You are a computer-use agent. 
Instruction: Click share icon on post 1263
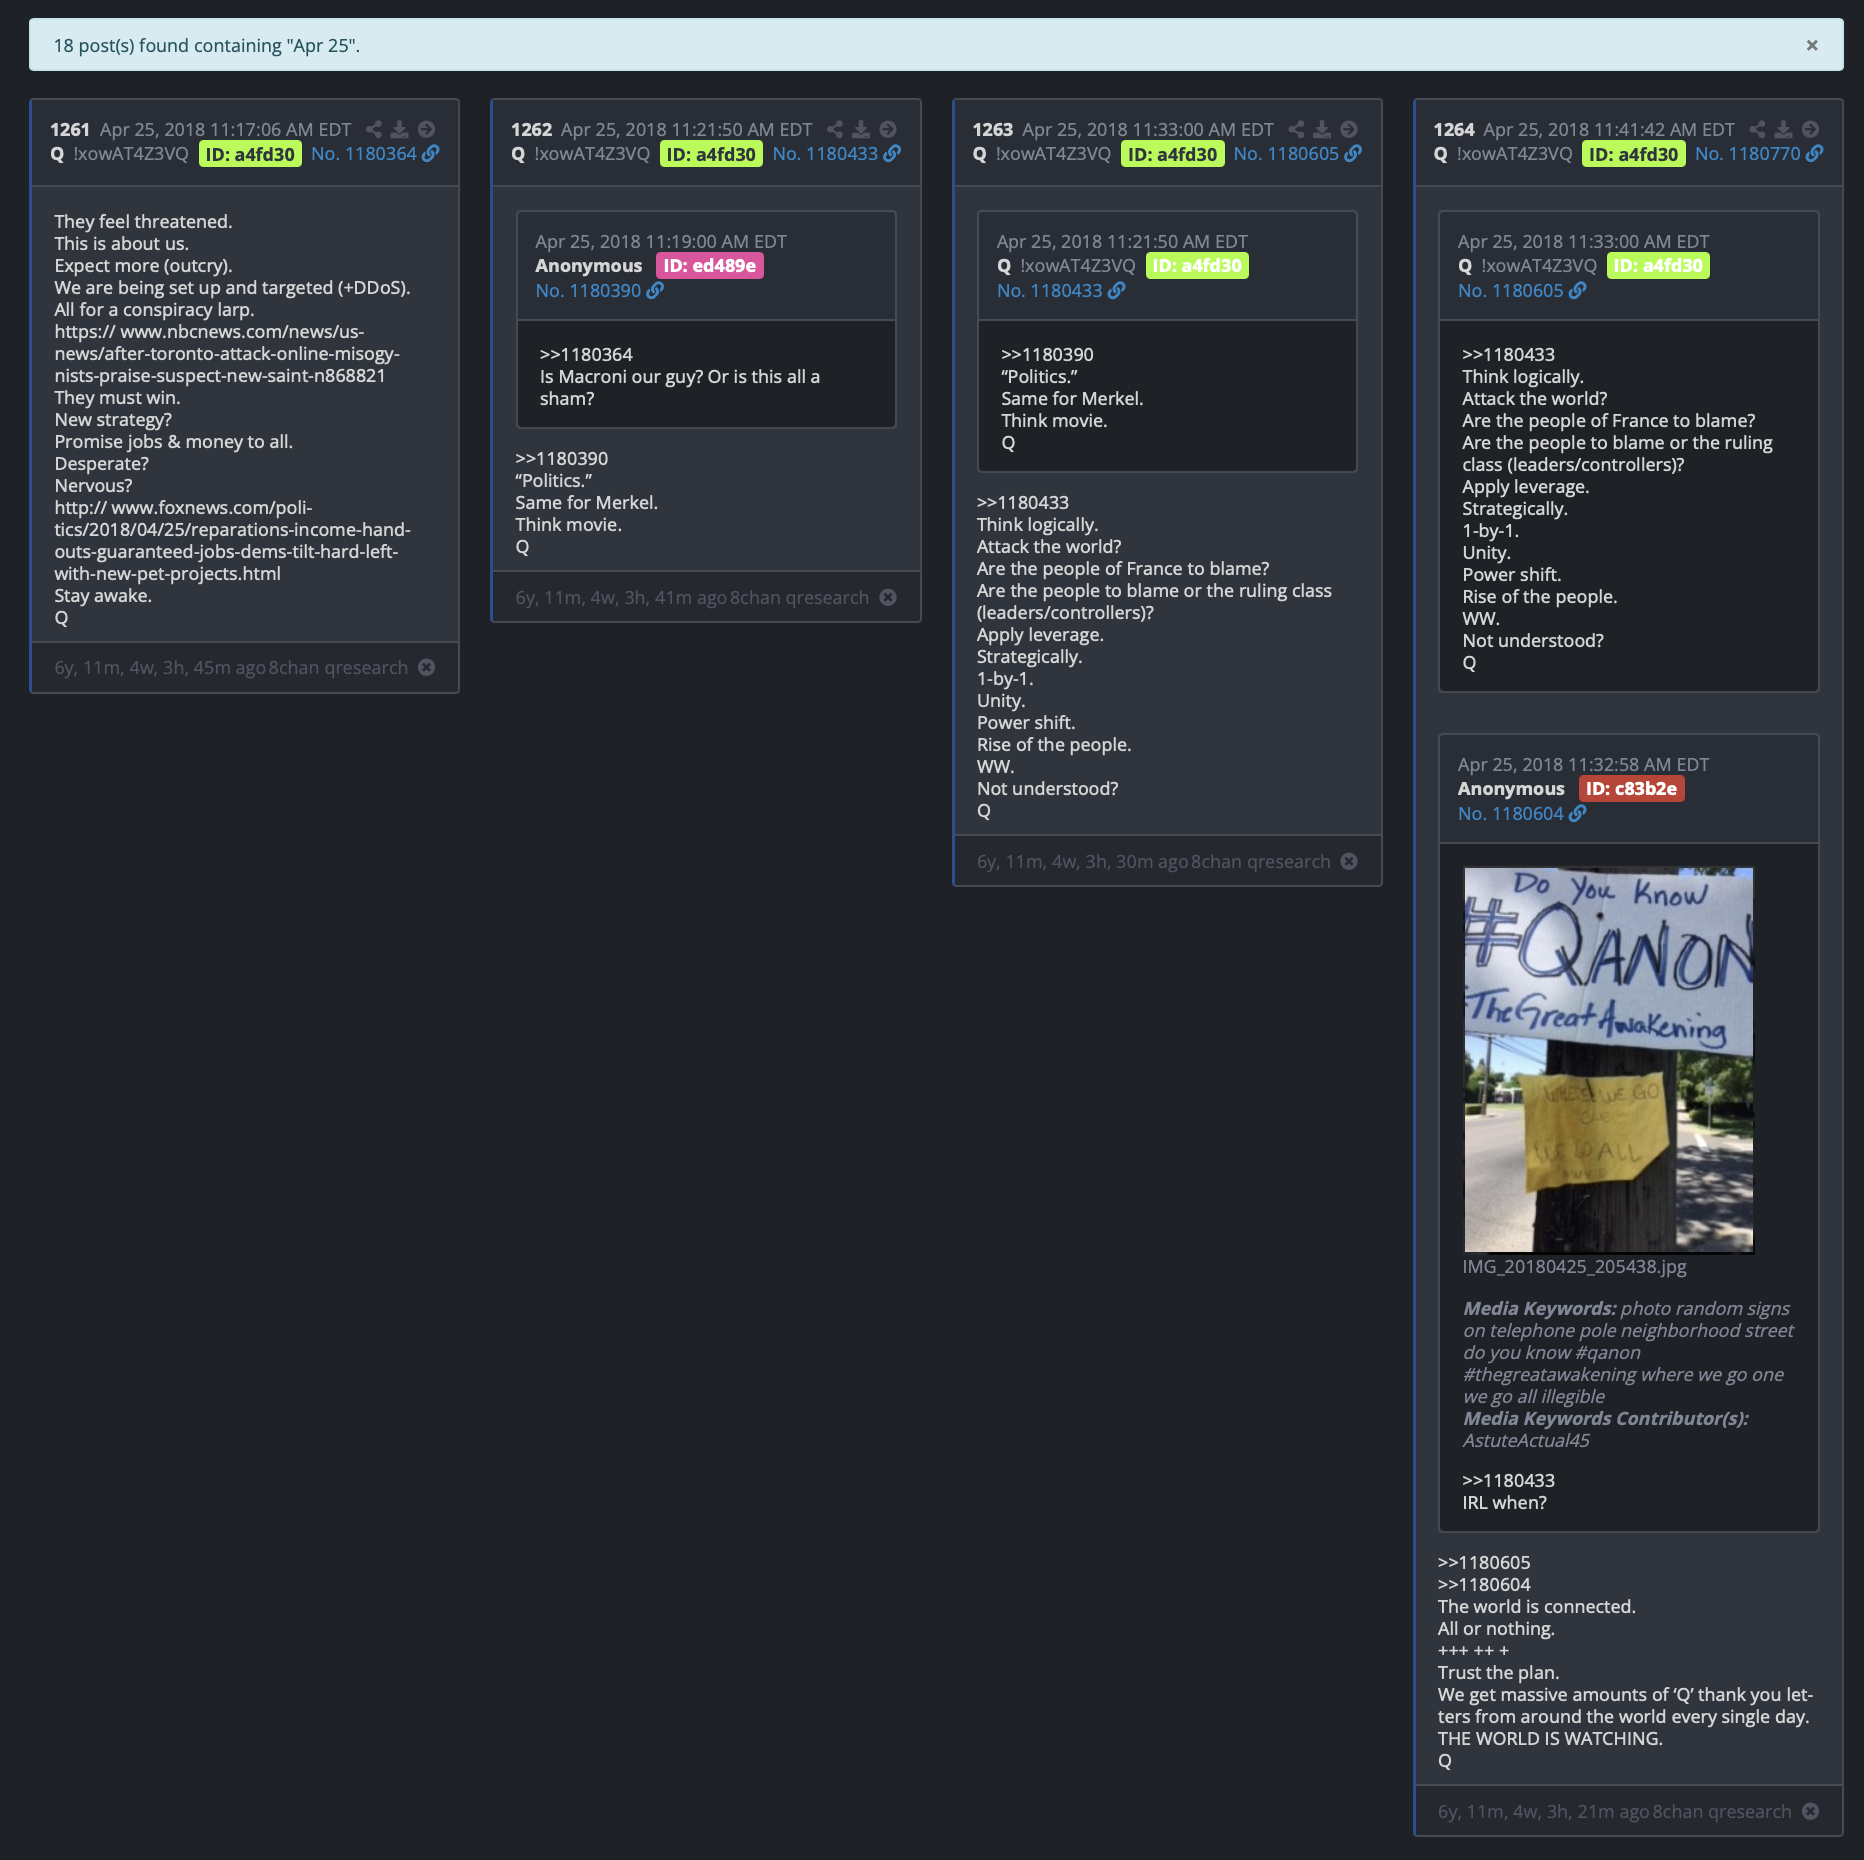[x=1296, y=129]
